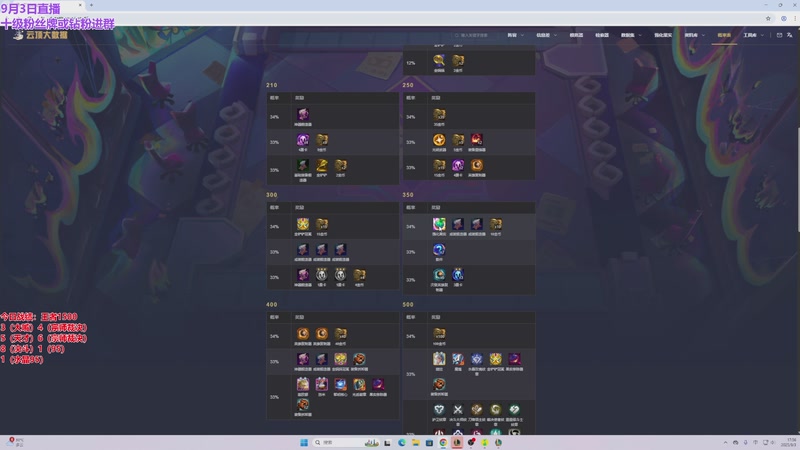Select the 210 table heading text
Image resolution: width=800 pixels, height=450 pixels.
coord(272,85)
